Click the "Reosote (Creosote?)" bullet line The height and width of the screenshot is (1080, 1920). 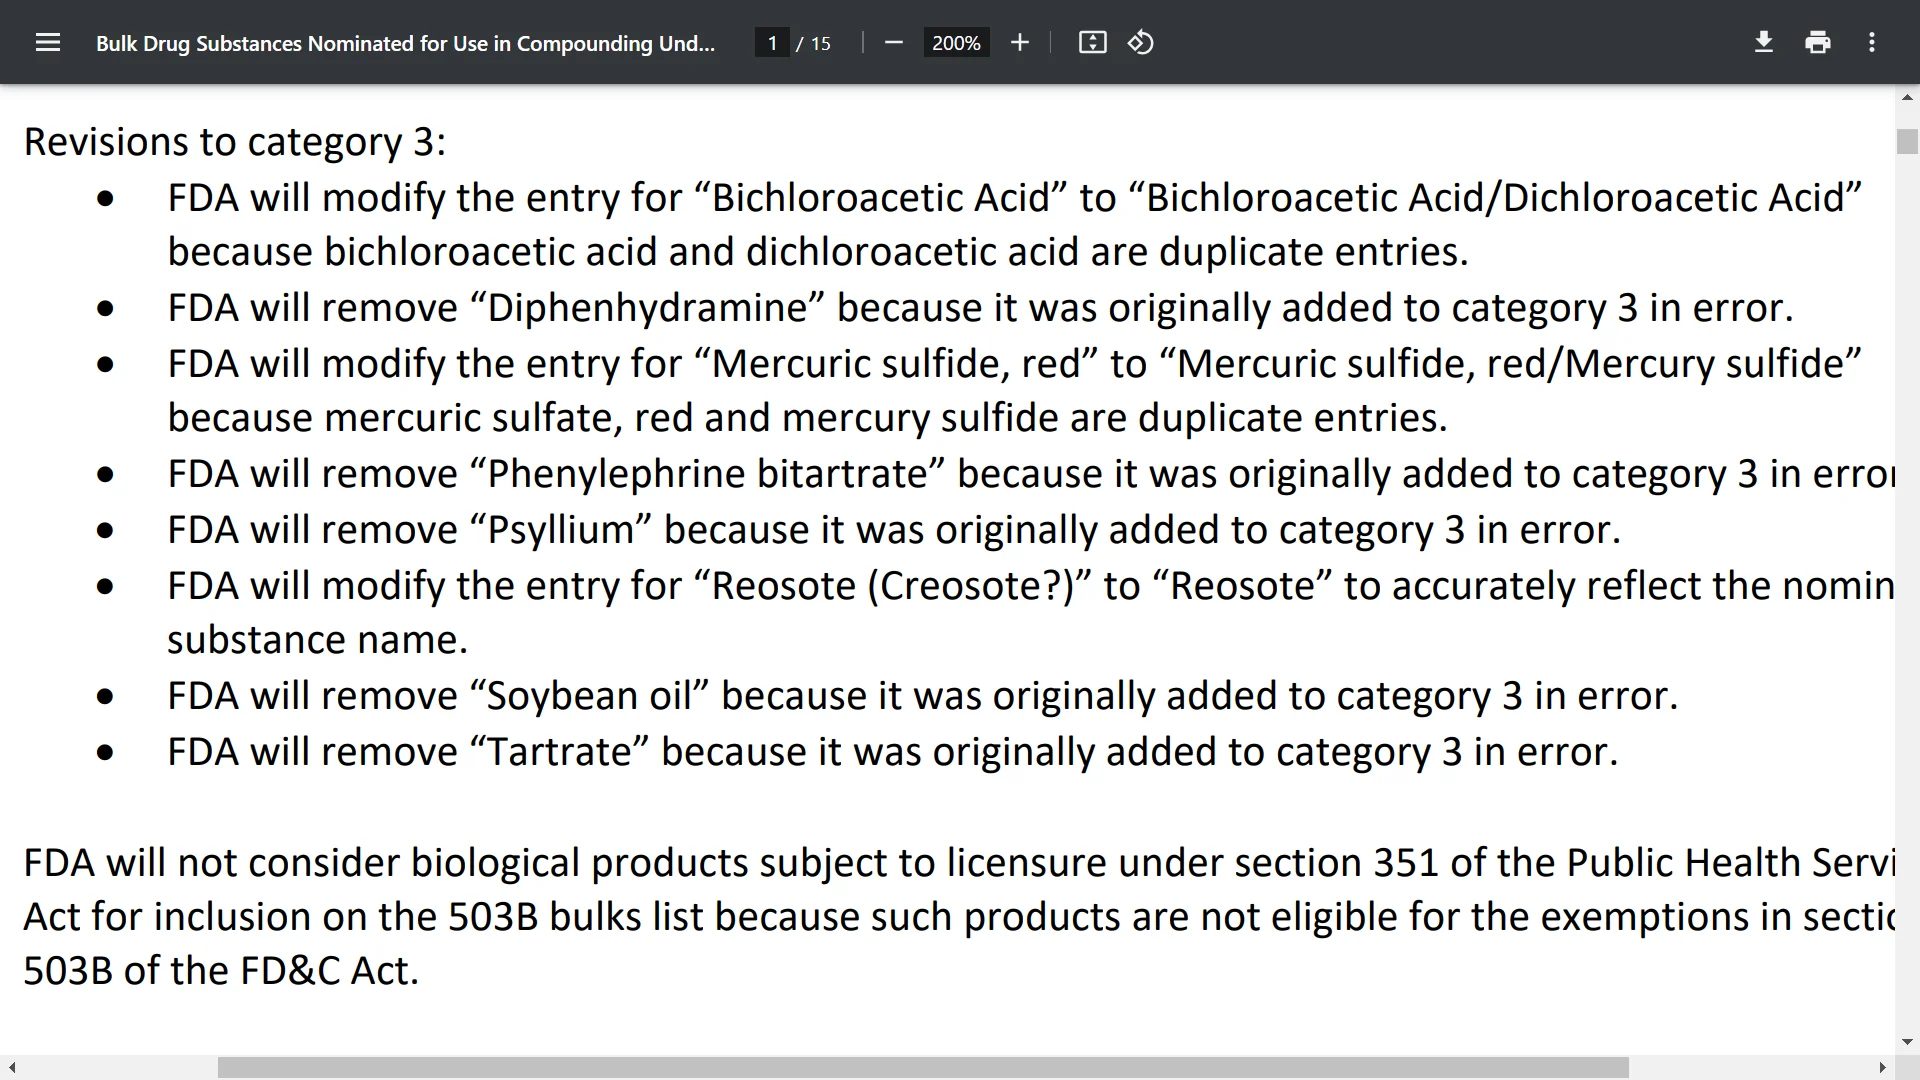click(1031, 586)
